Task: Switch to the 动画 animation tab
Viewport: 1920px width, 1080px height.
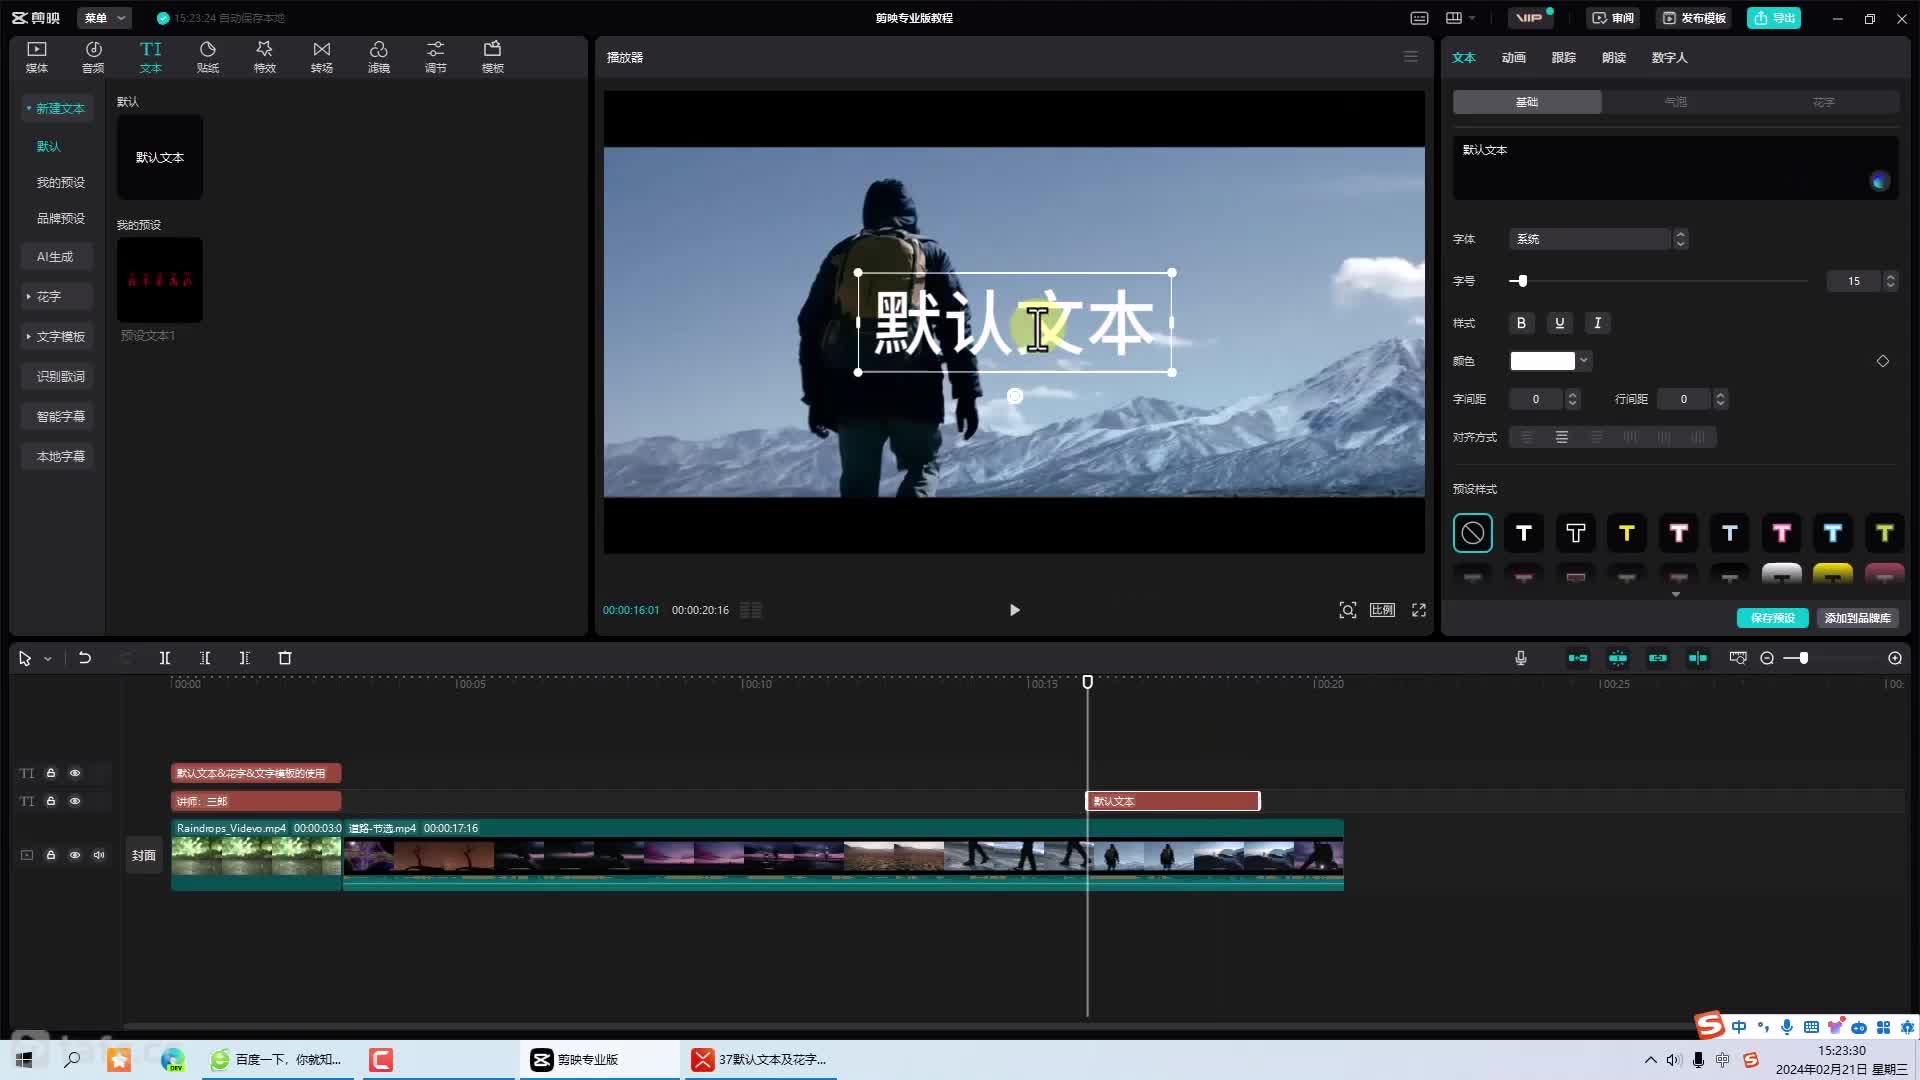Action: pyautogui.click(x=1514, y=57)
